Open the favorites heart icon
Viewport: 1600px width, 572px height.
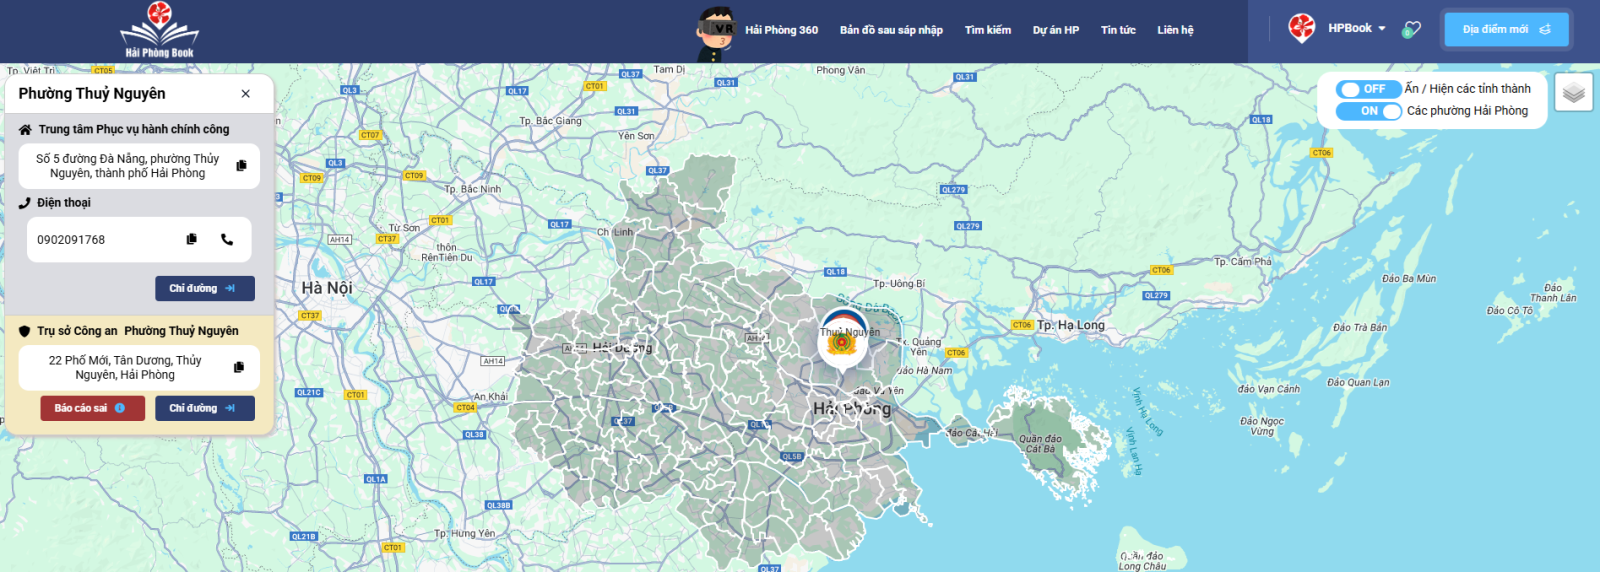[1411, 29]
